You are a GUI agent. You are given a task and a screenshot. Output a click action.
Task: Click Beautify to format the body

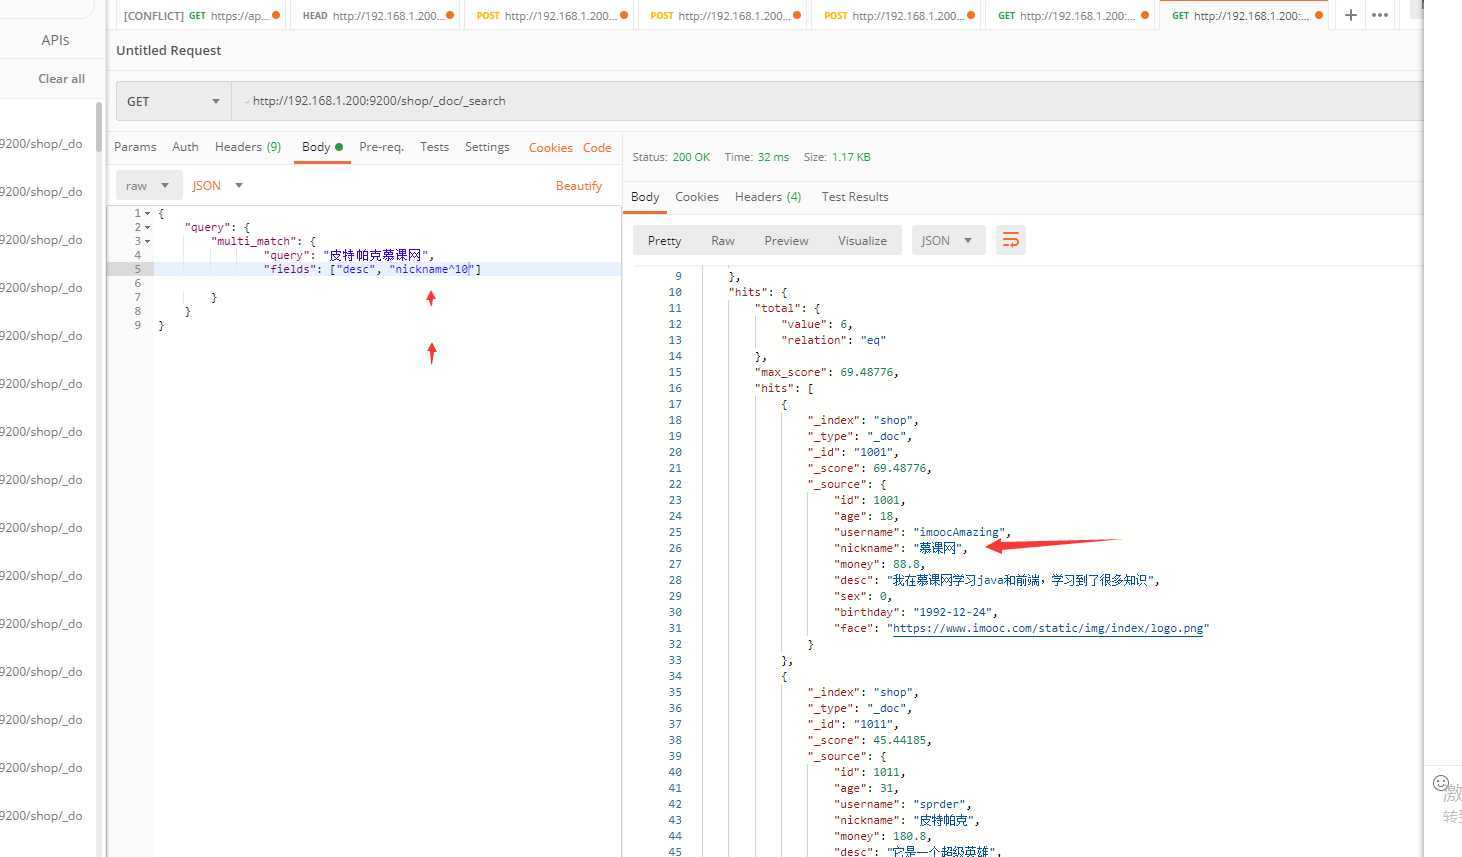[579, 186]
